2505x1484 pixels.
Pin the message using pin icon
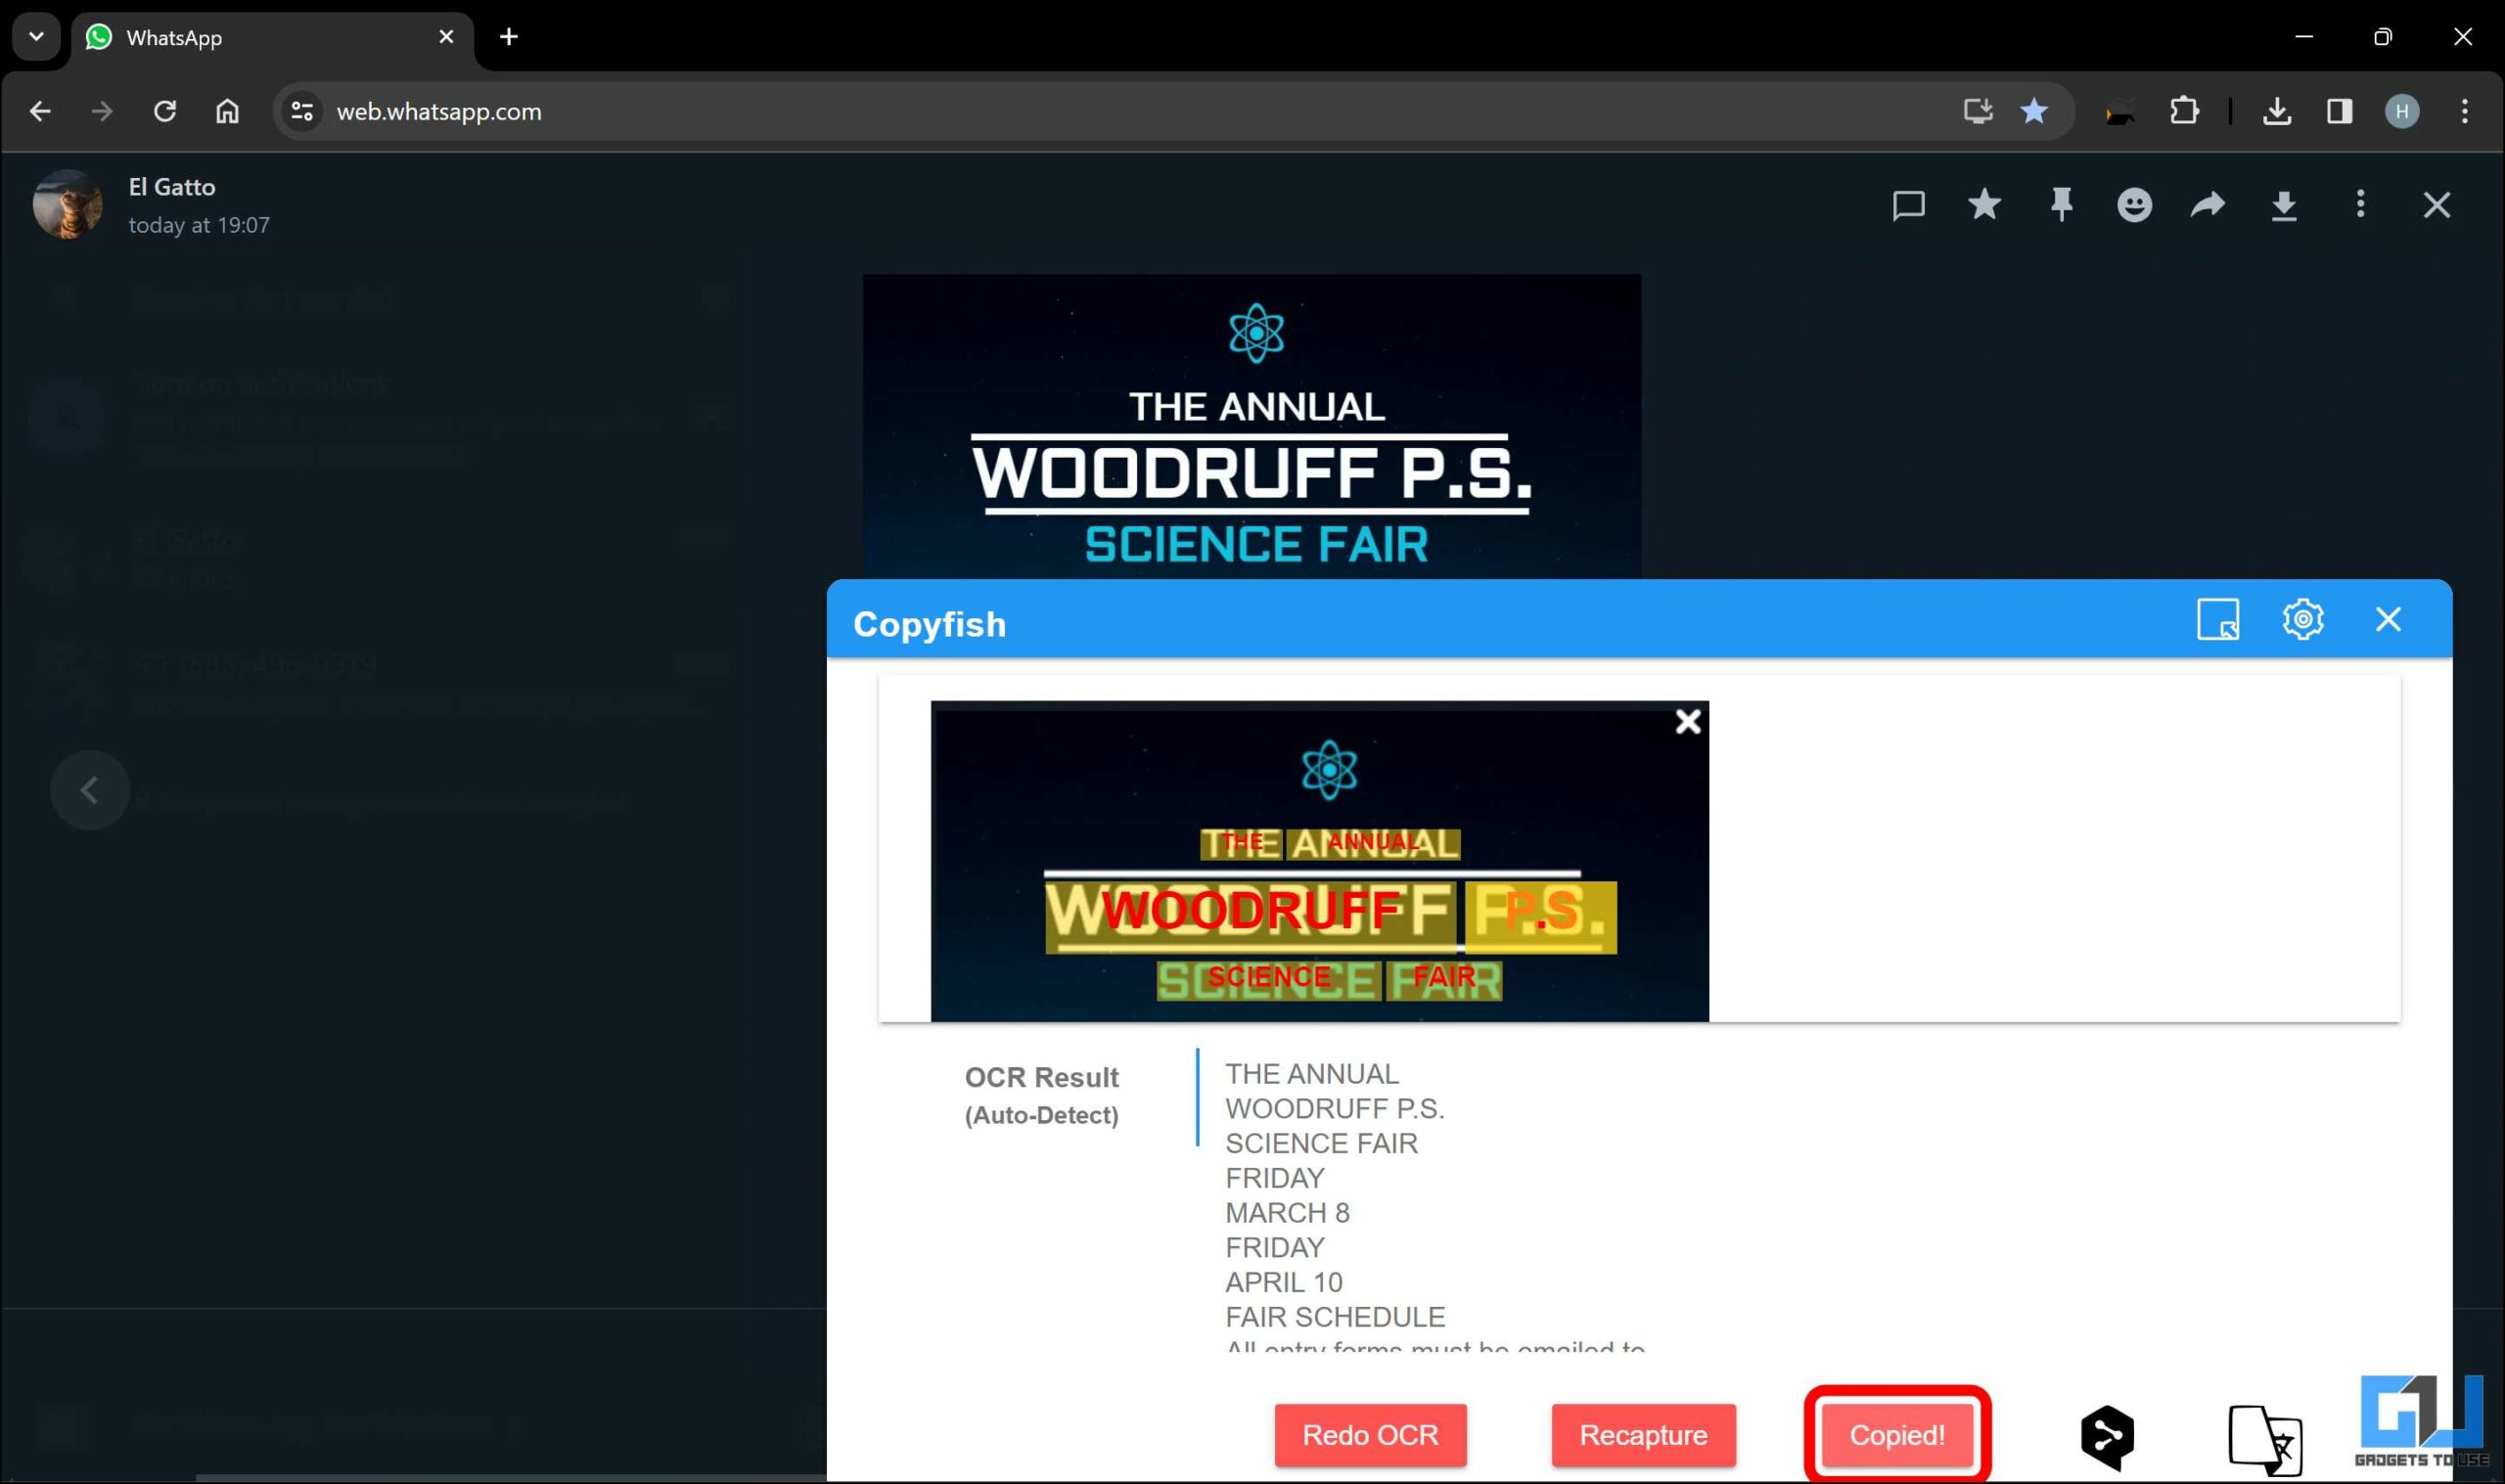point(2061,205)
